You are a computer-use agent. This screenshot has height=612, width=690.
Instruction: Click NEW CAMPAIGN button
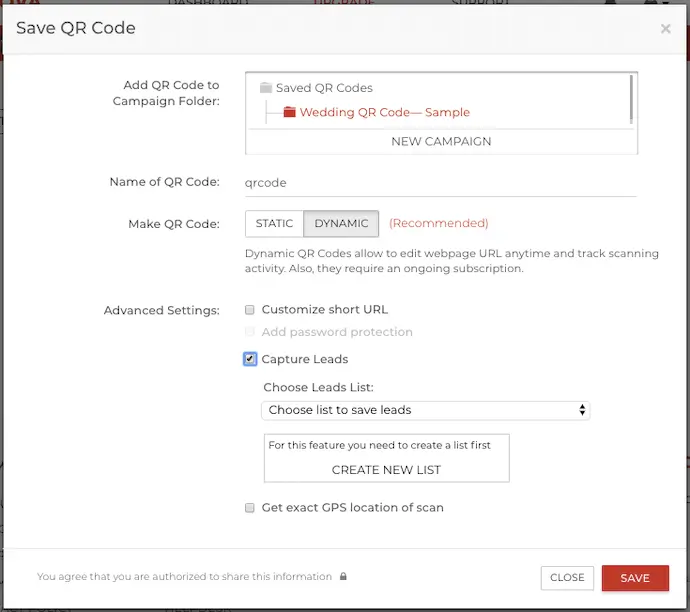click(441, 142)
